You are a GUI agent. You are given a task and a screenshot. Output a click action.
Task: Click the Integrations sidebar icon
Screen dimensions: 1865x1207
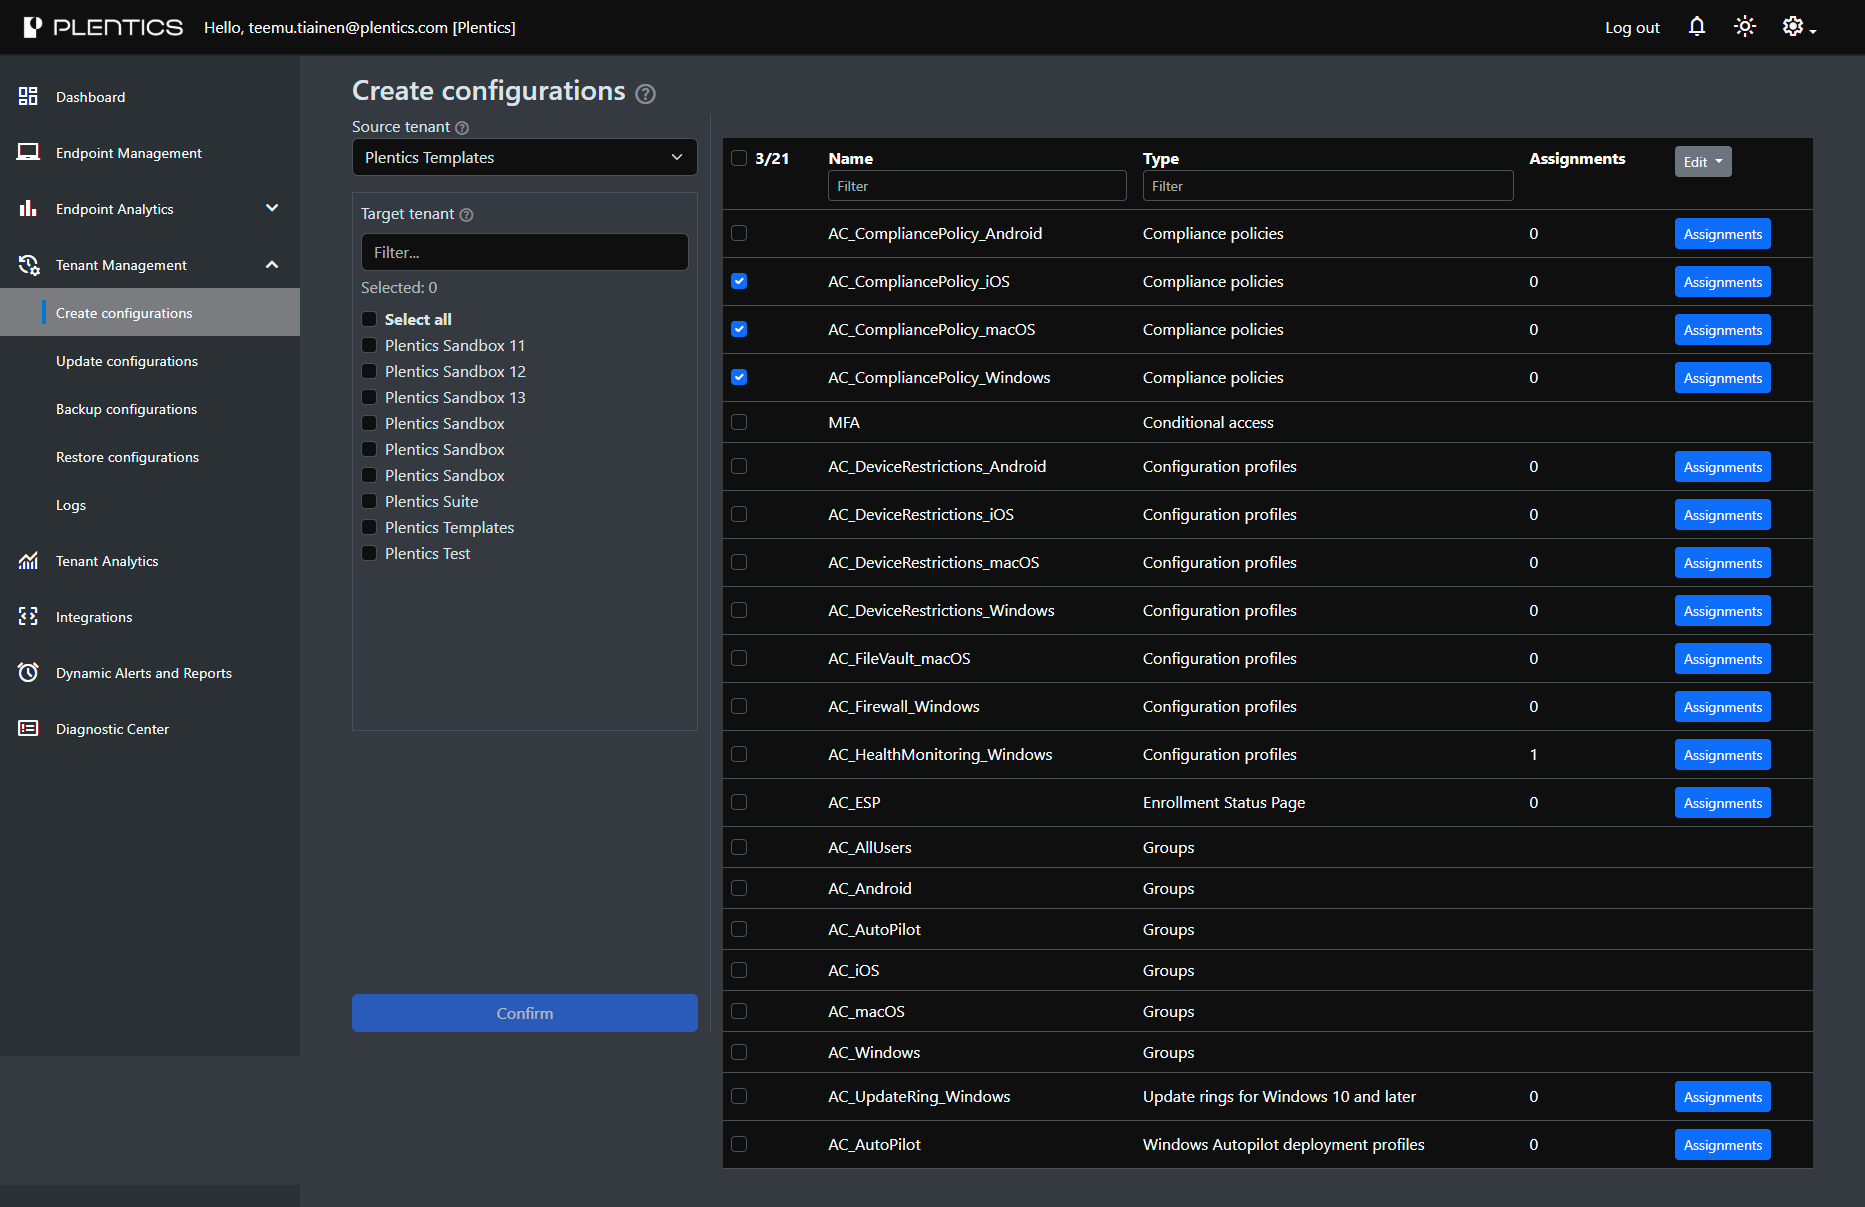click(28, 617)
